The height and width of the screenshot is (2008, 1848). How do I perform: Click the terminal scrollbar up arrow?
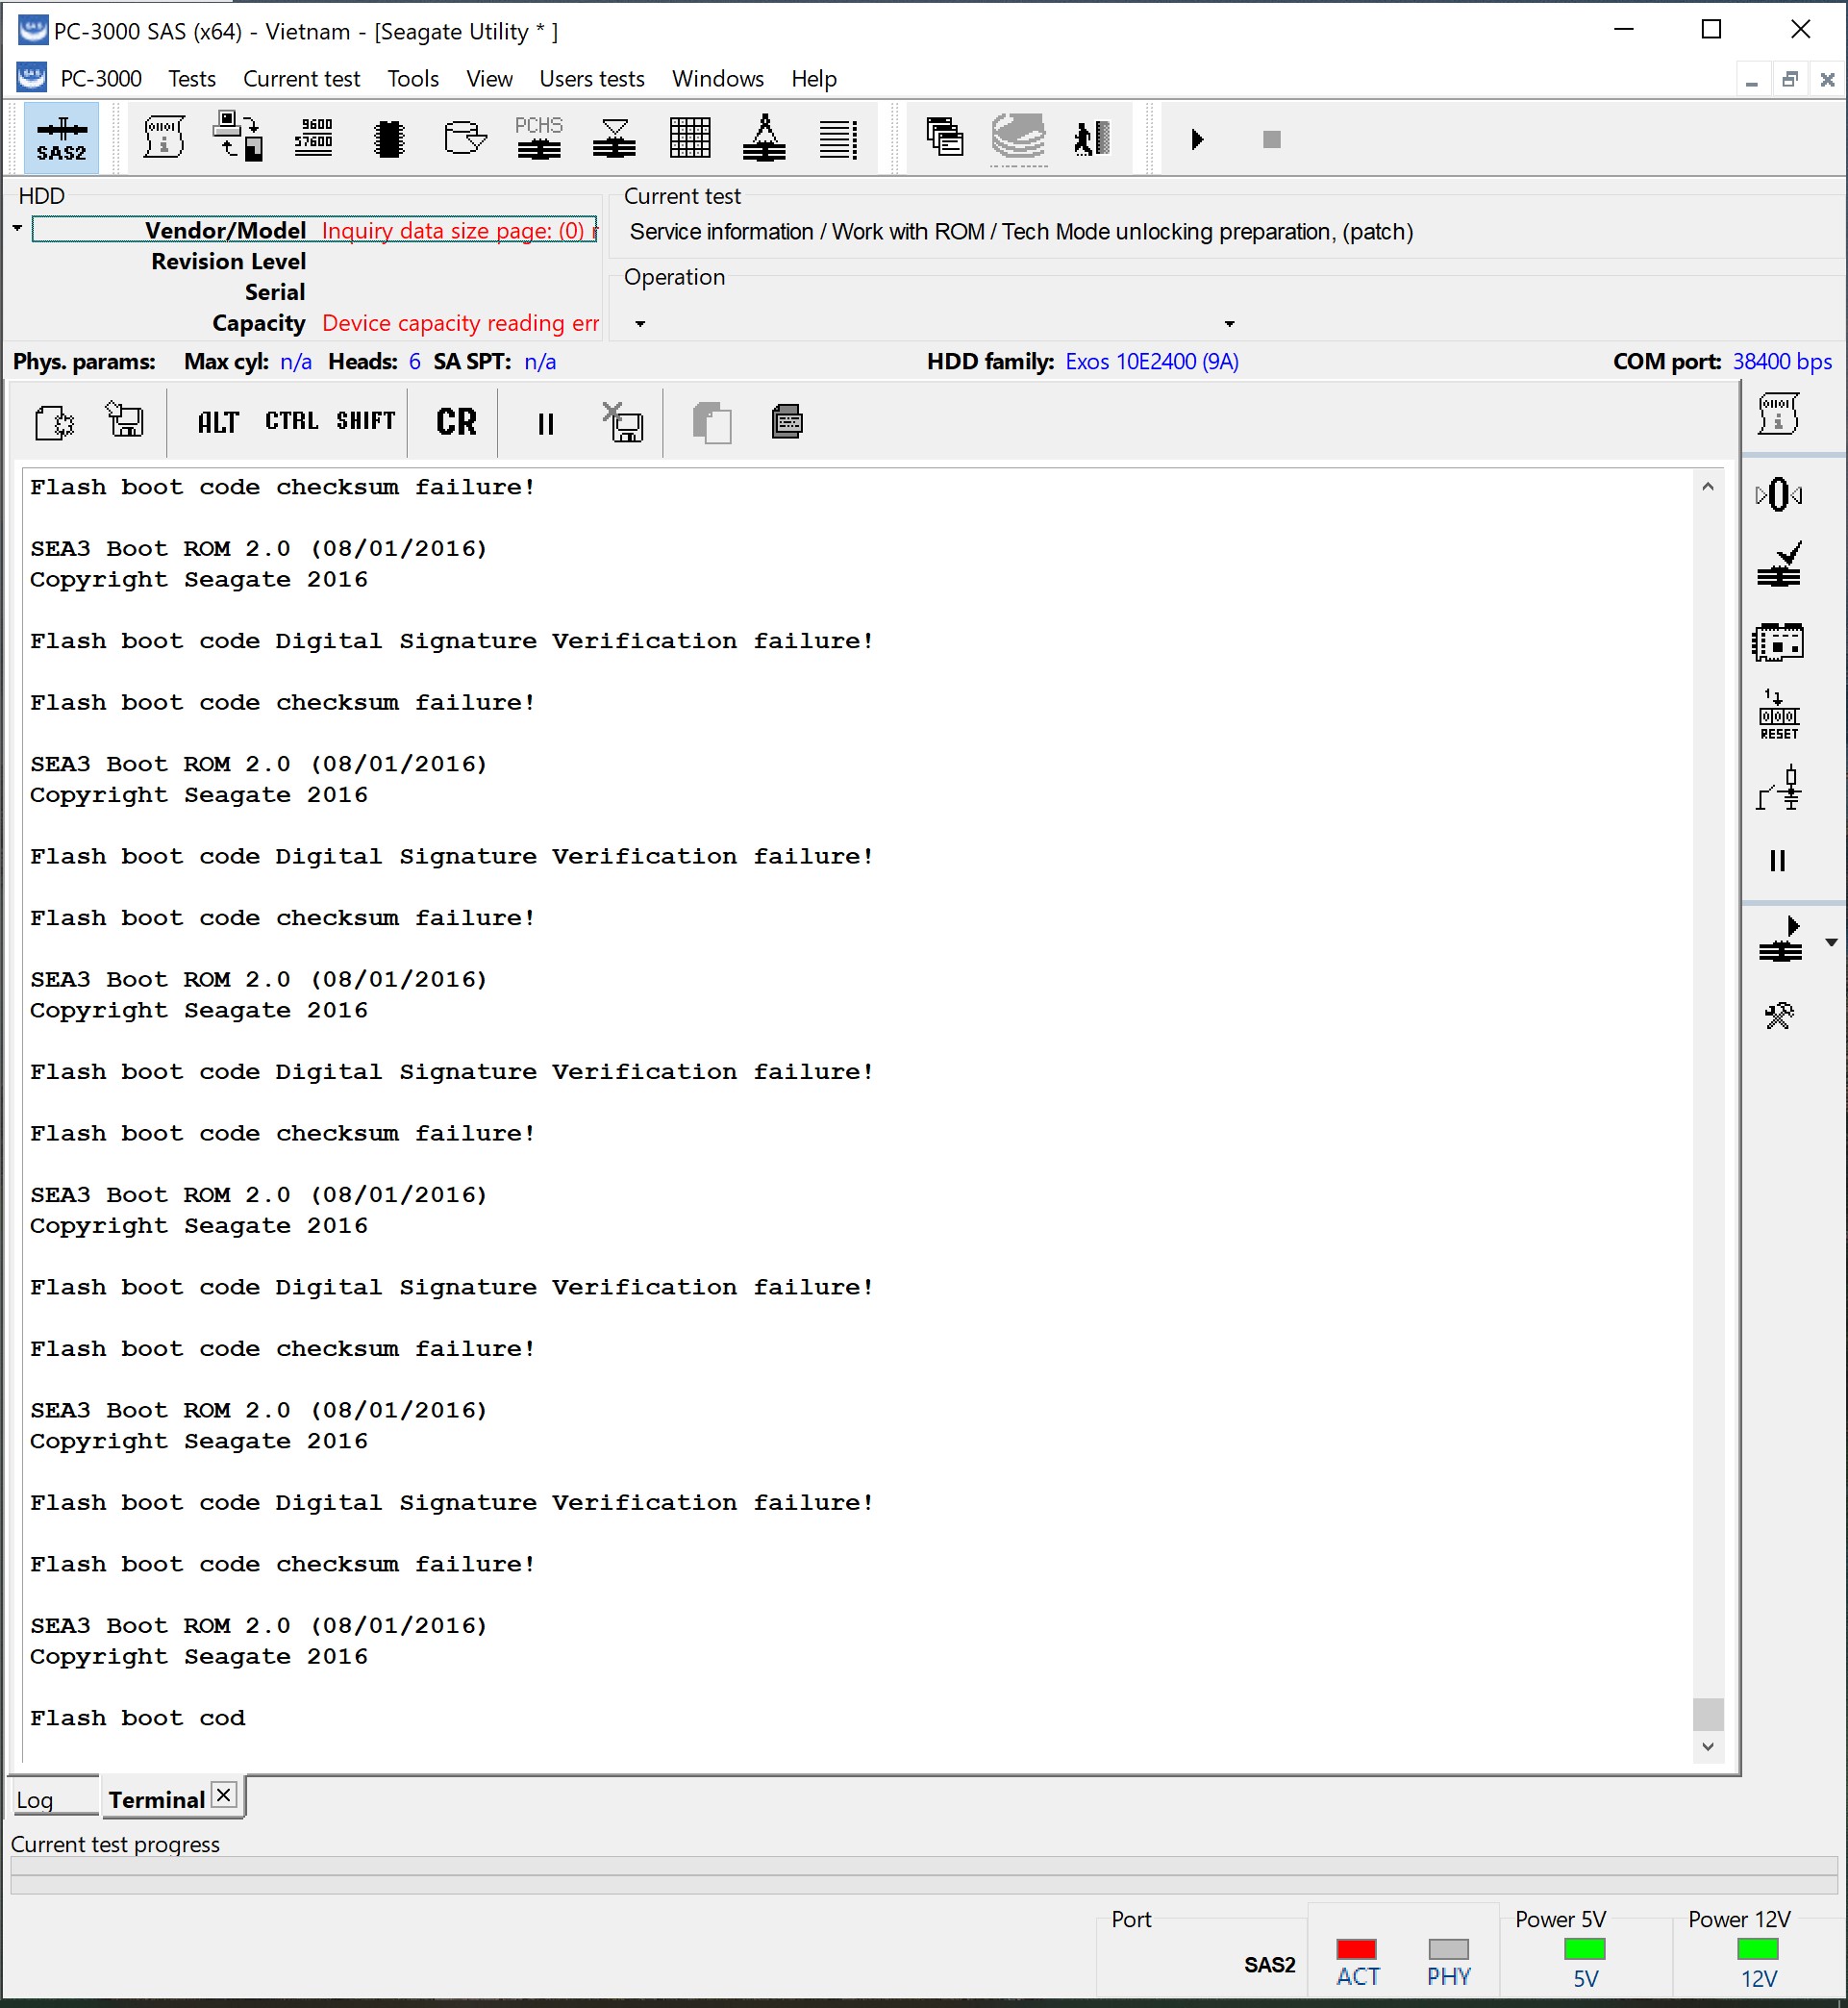coord(1708,487)
